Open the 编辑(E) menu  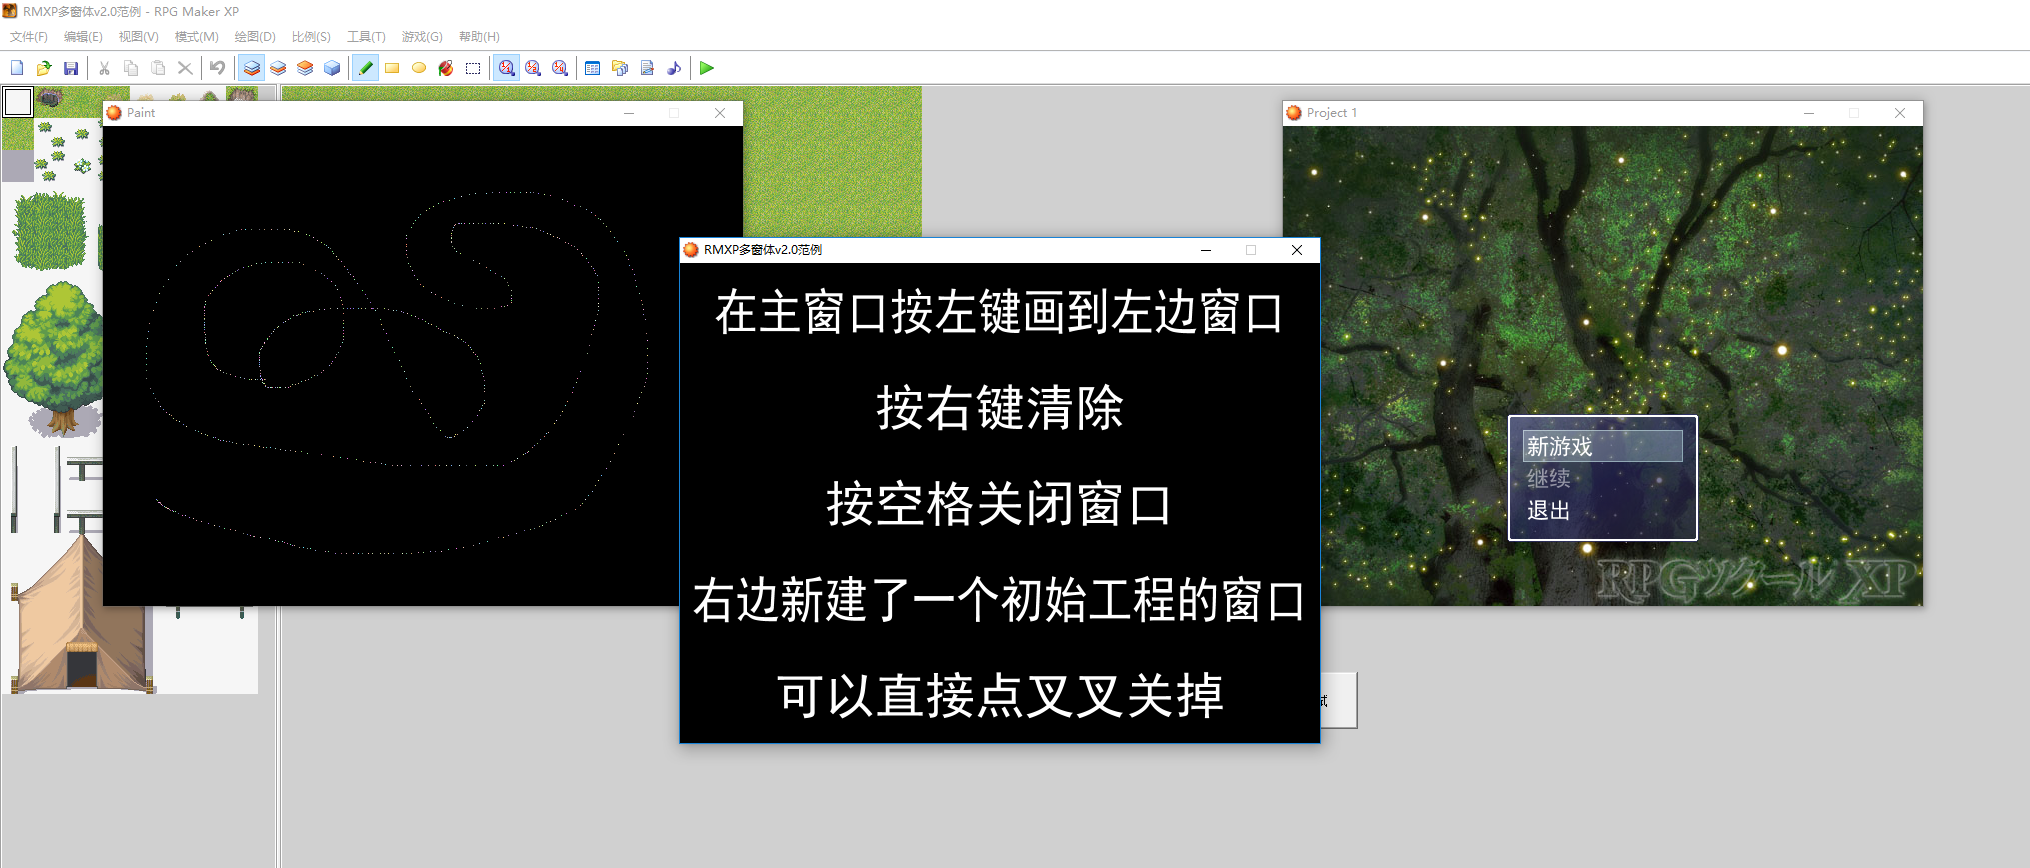click(x=83, y=37)
